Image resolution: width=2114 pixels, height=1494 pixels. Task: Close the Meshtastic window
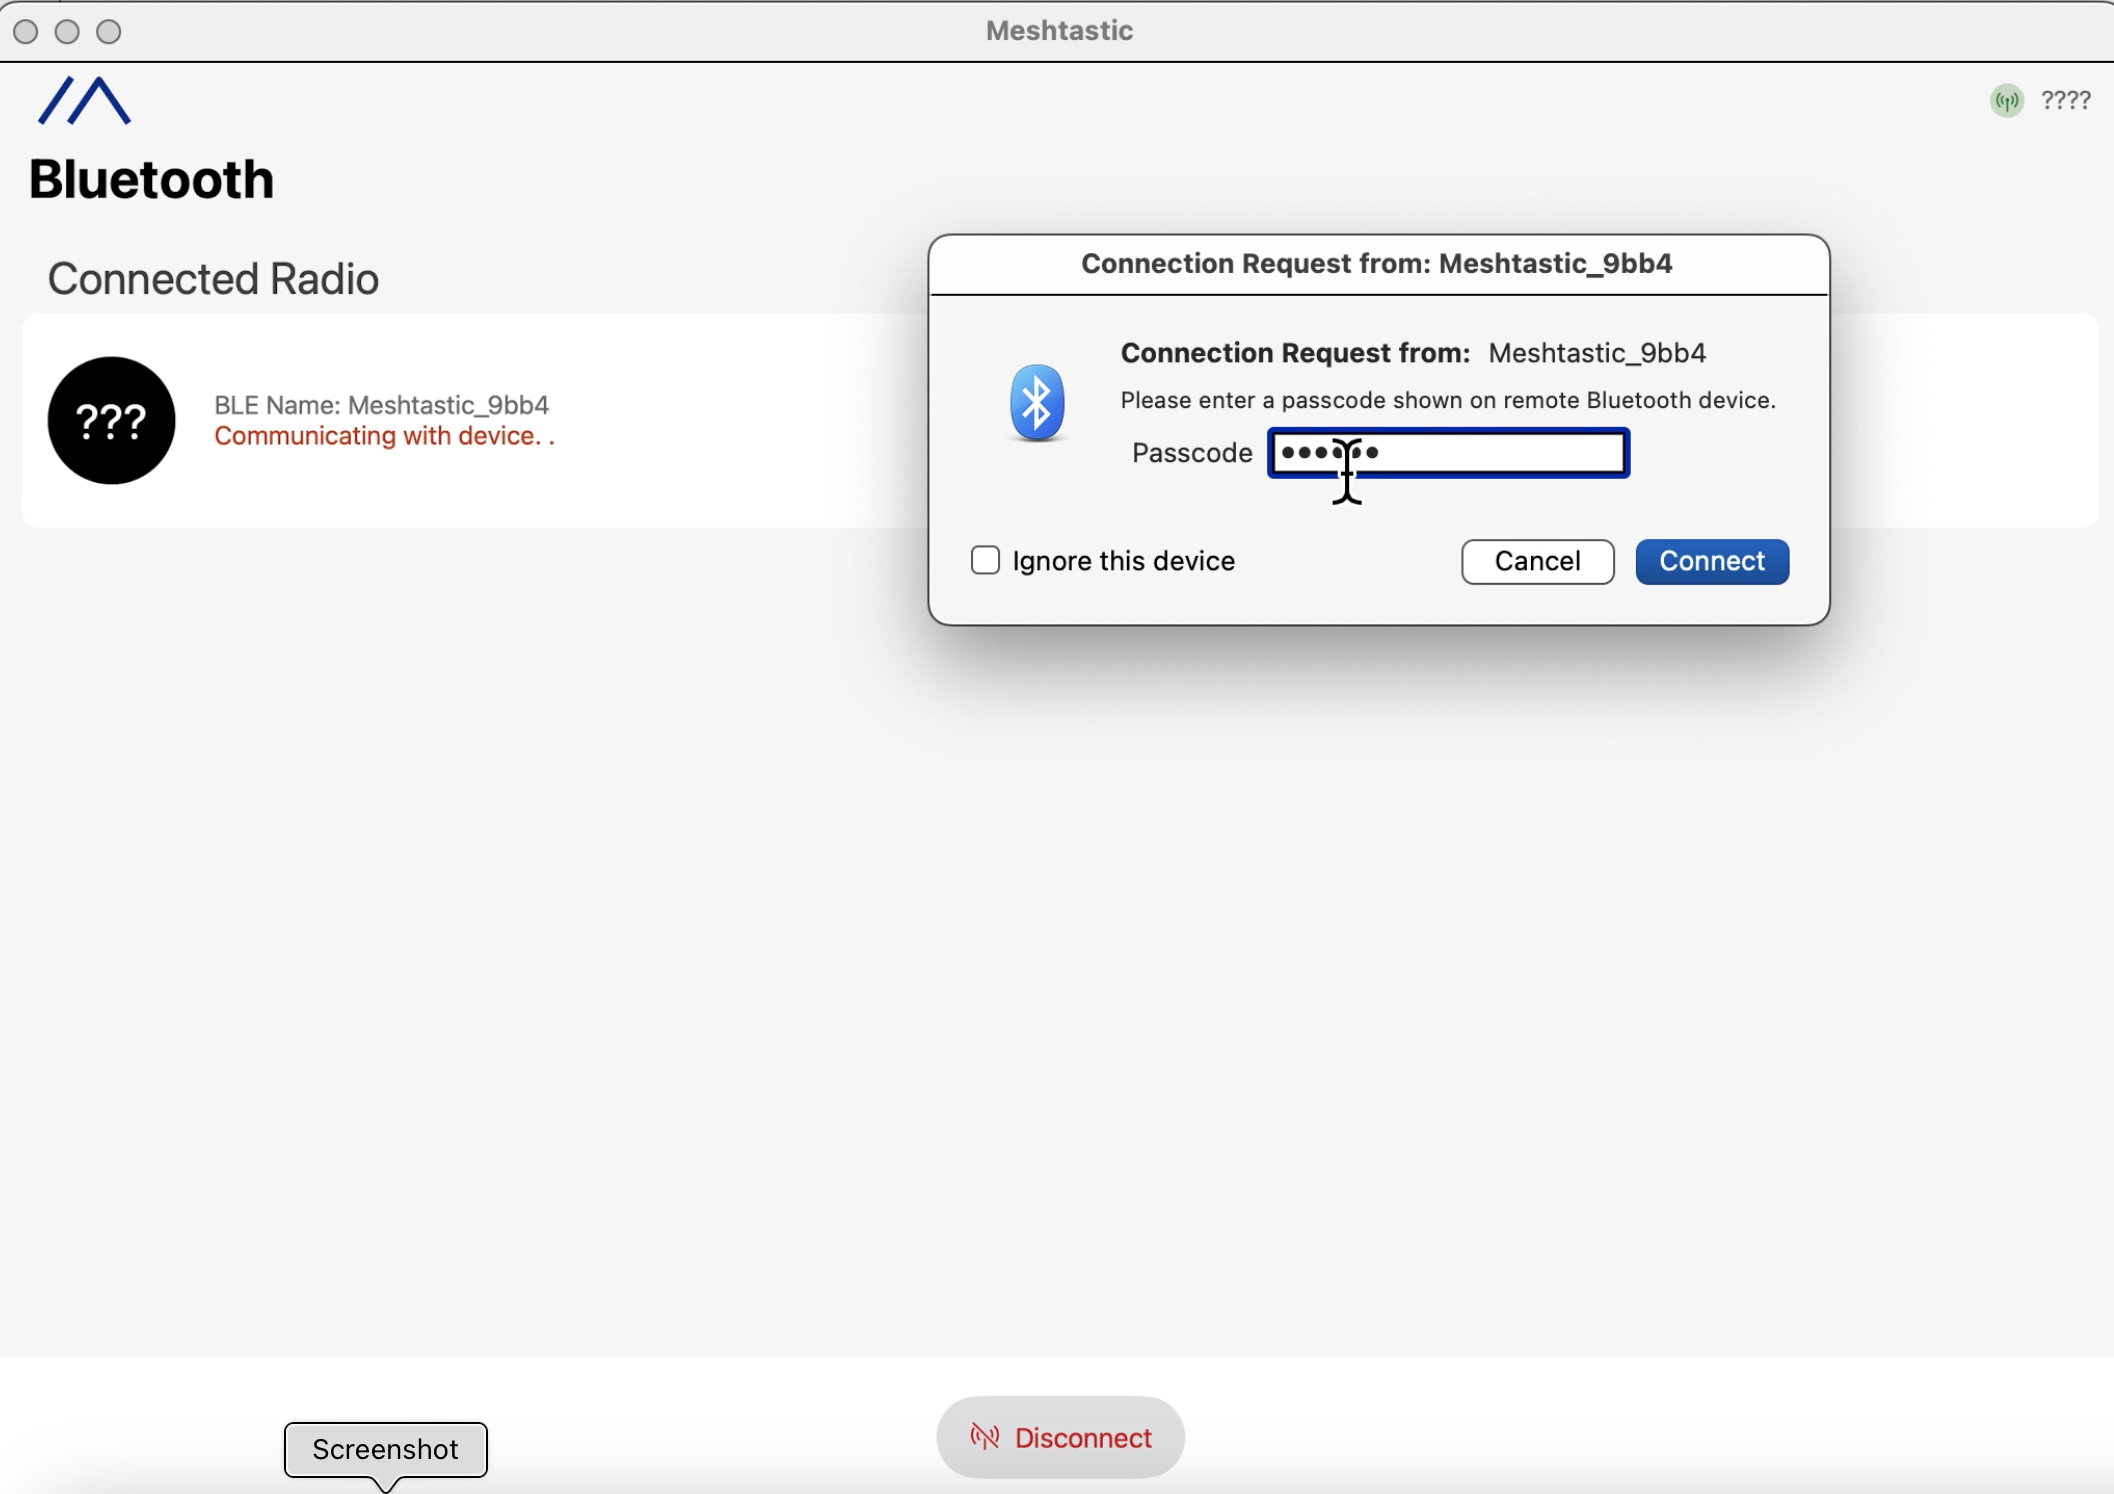tap(26, 32)
